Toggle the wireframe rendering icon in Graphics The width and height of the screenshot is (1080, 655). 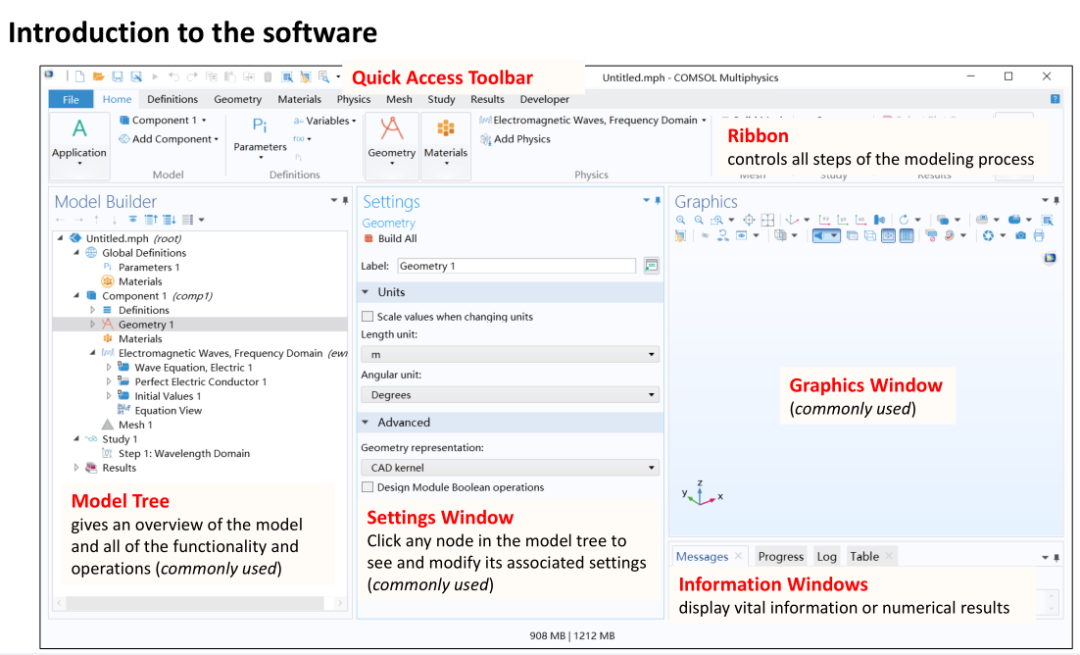(870, 235)
